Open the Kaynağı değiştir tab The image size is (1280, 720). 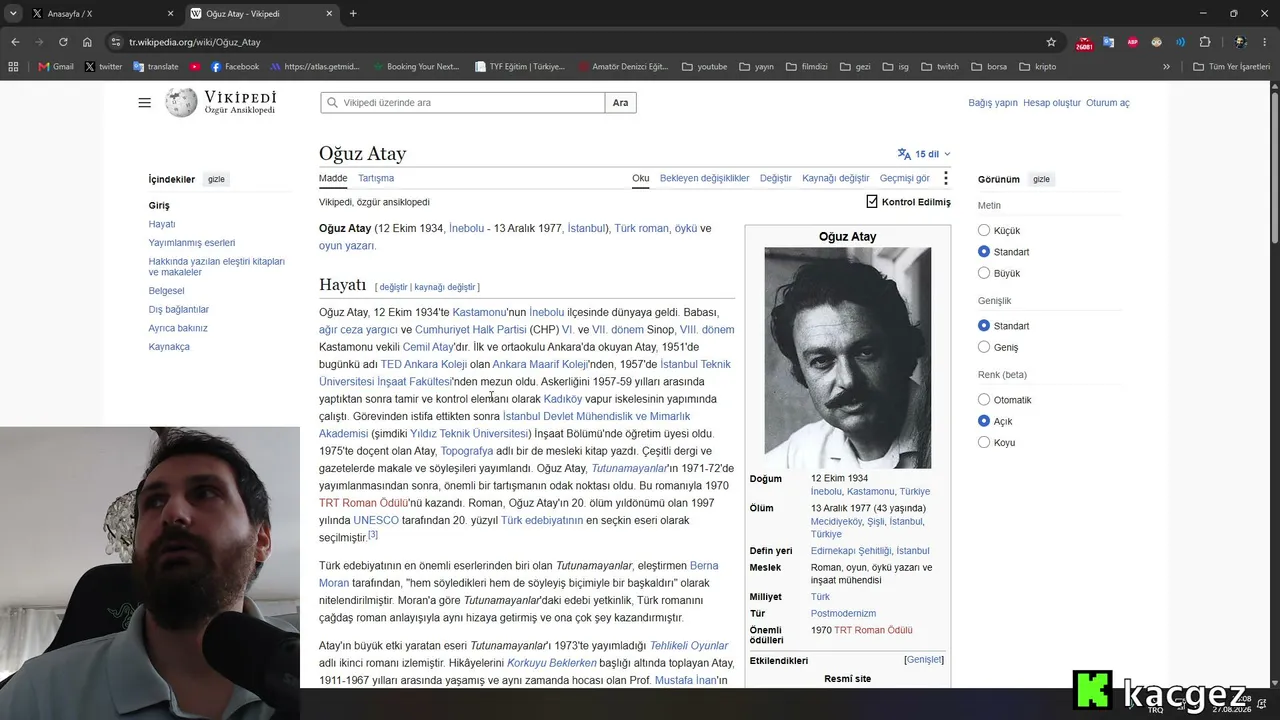[x=835, y=178]
